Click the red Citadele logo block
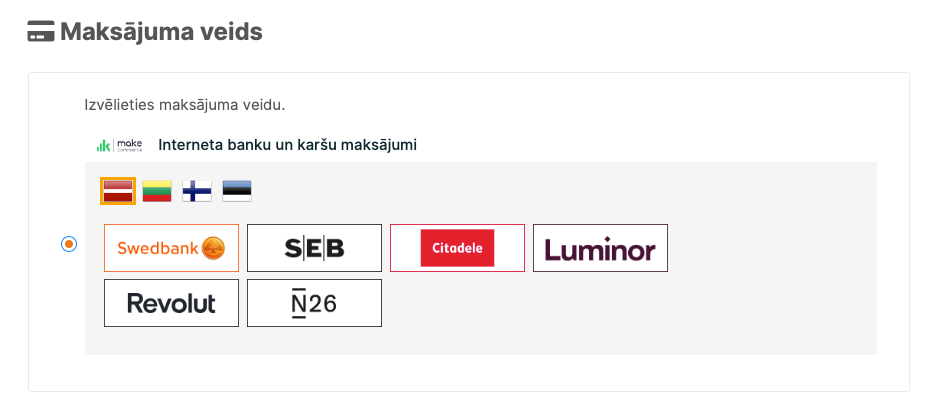Viewport: 929px width, 404px height. coord(457,248)
